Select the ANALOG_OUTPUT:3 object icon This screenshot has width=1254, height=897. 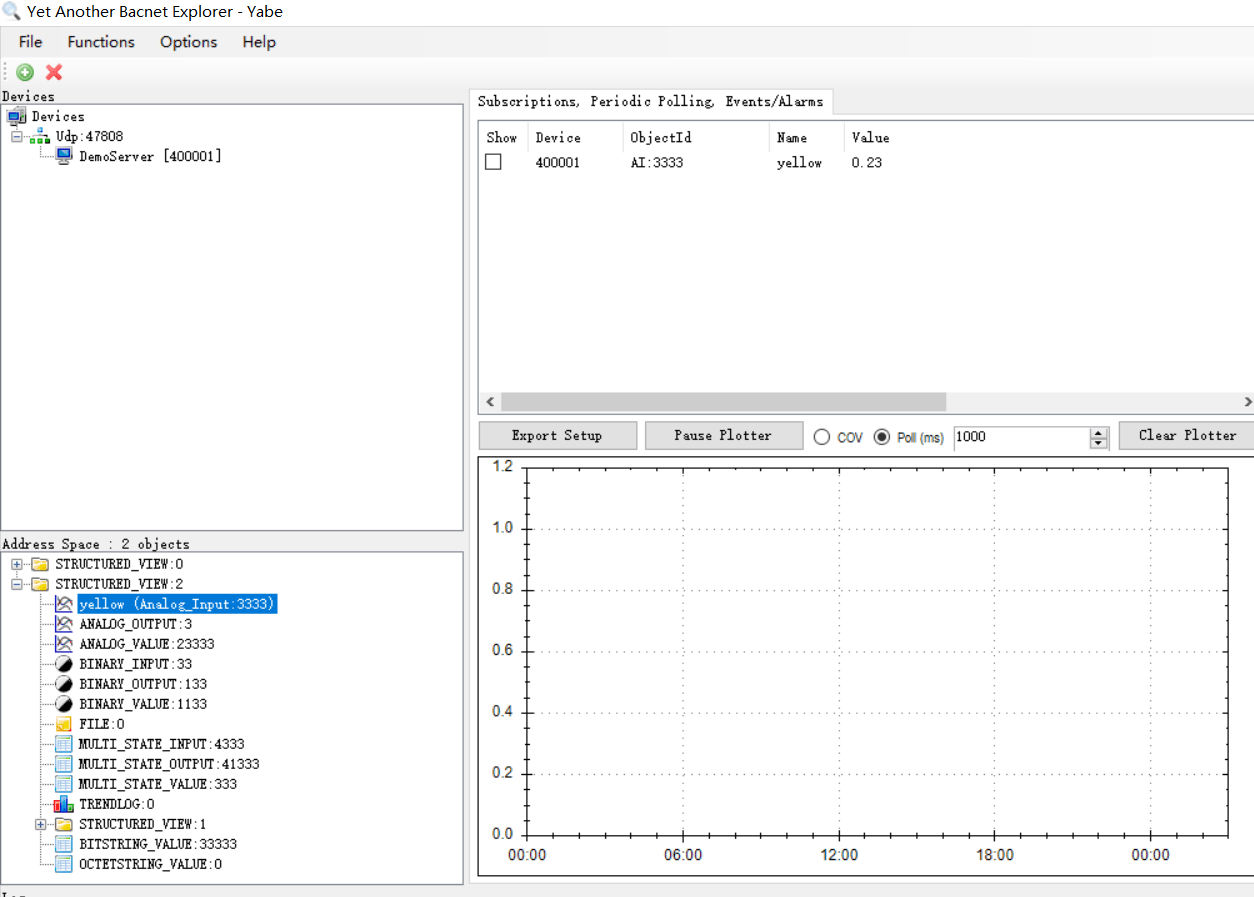[63, 623]
